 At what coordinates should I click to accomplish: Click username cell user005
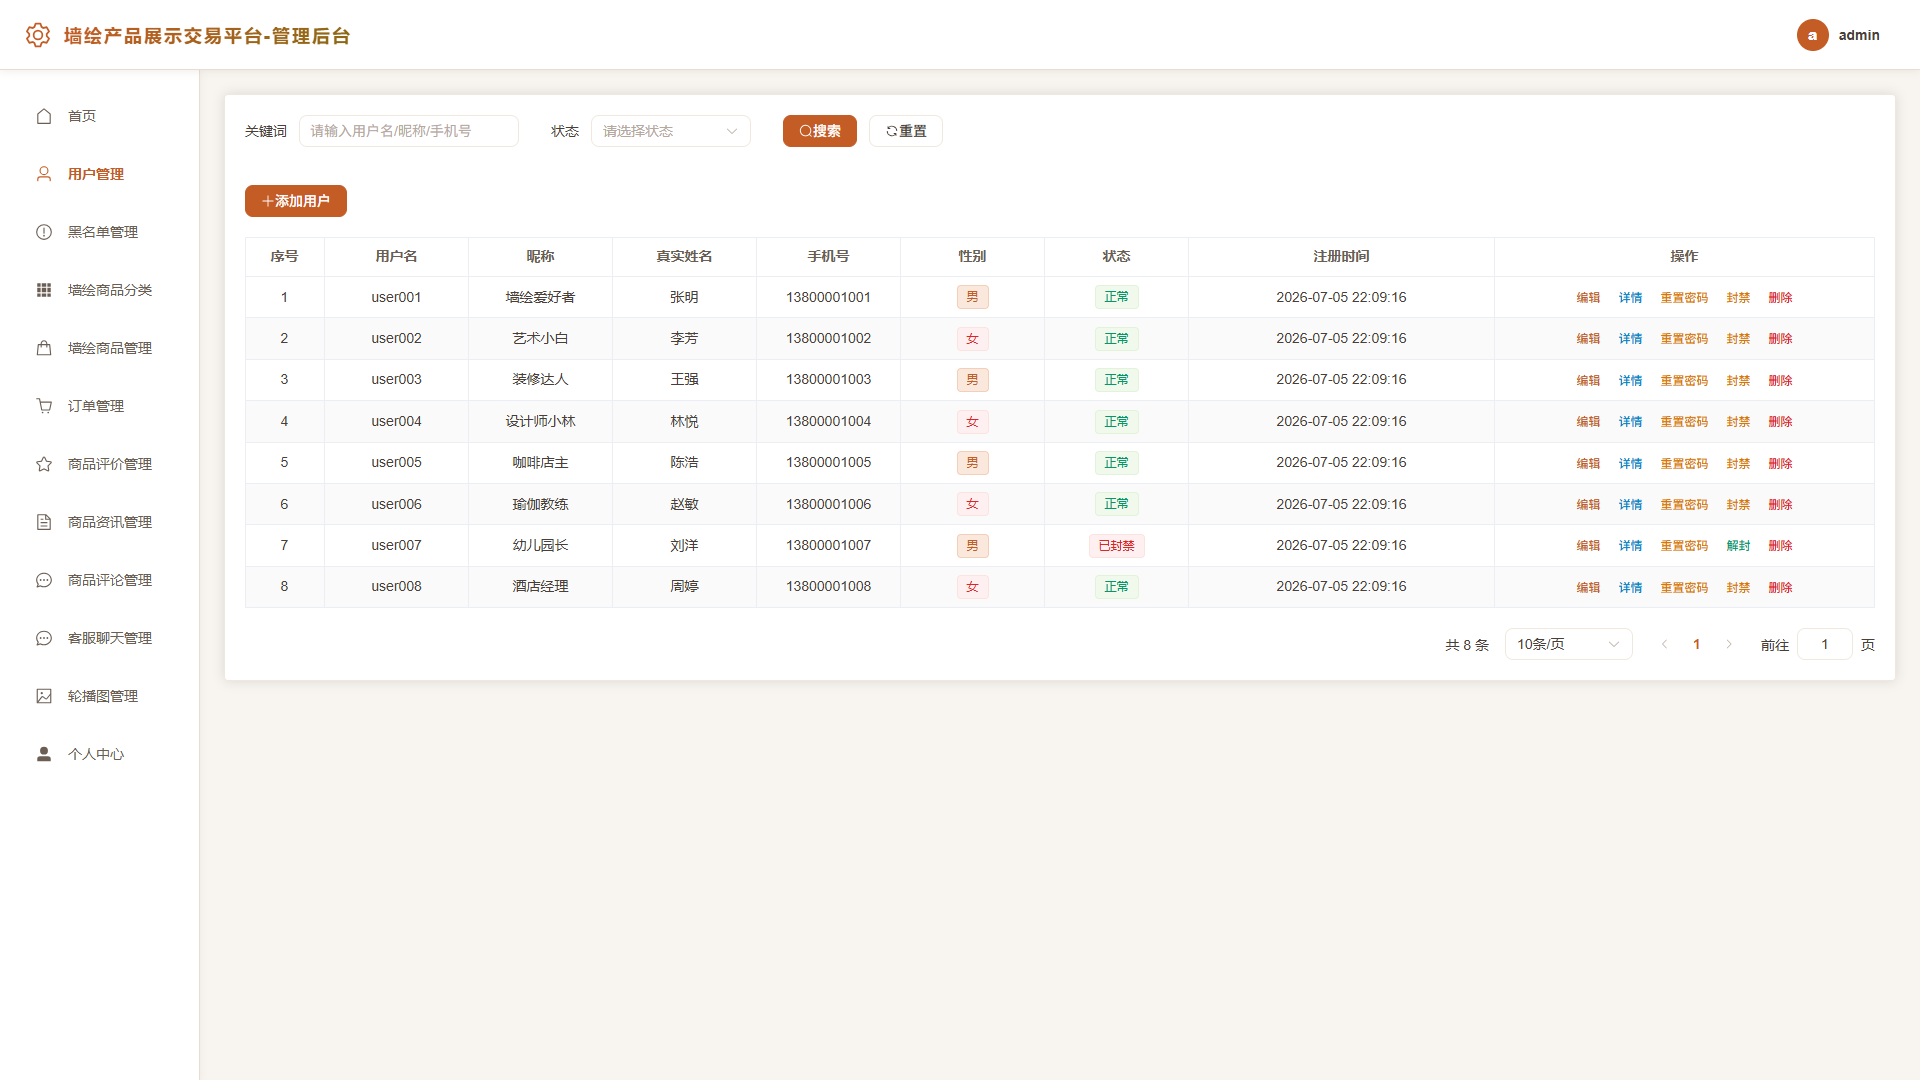coord(396,462)
